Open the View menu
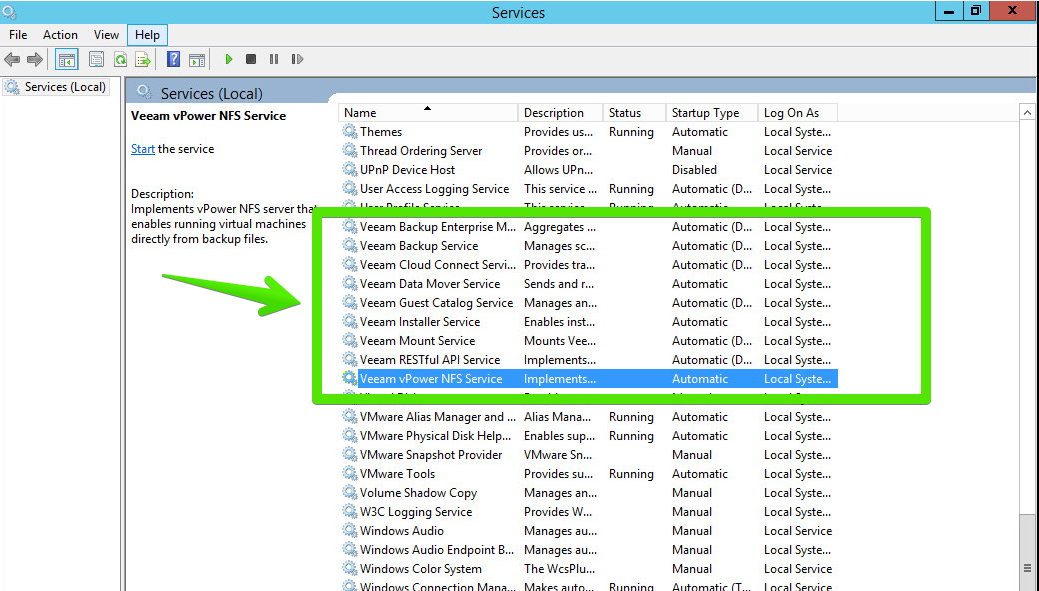This screenshot has height=591, width=1039. (106, 35)
